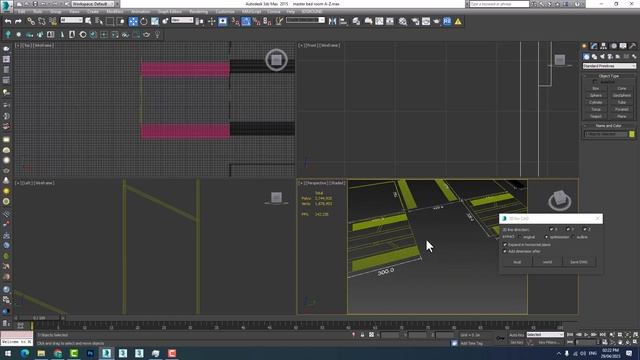Select the Lights category in Create panel
This screenshot has width=640, height=360.
click(602, 57)
